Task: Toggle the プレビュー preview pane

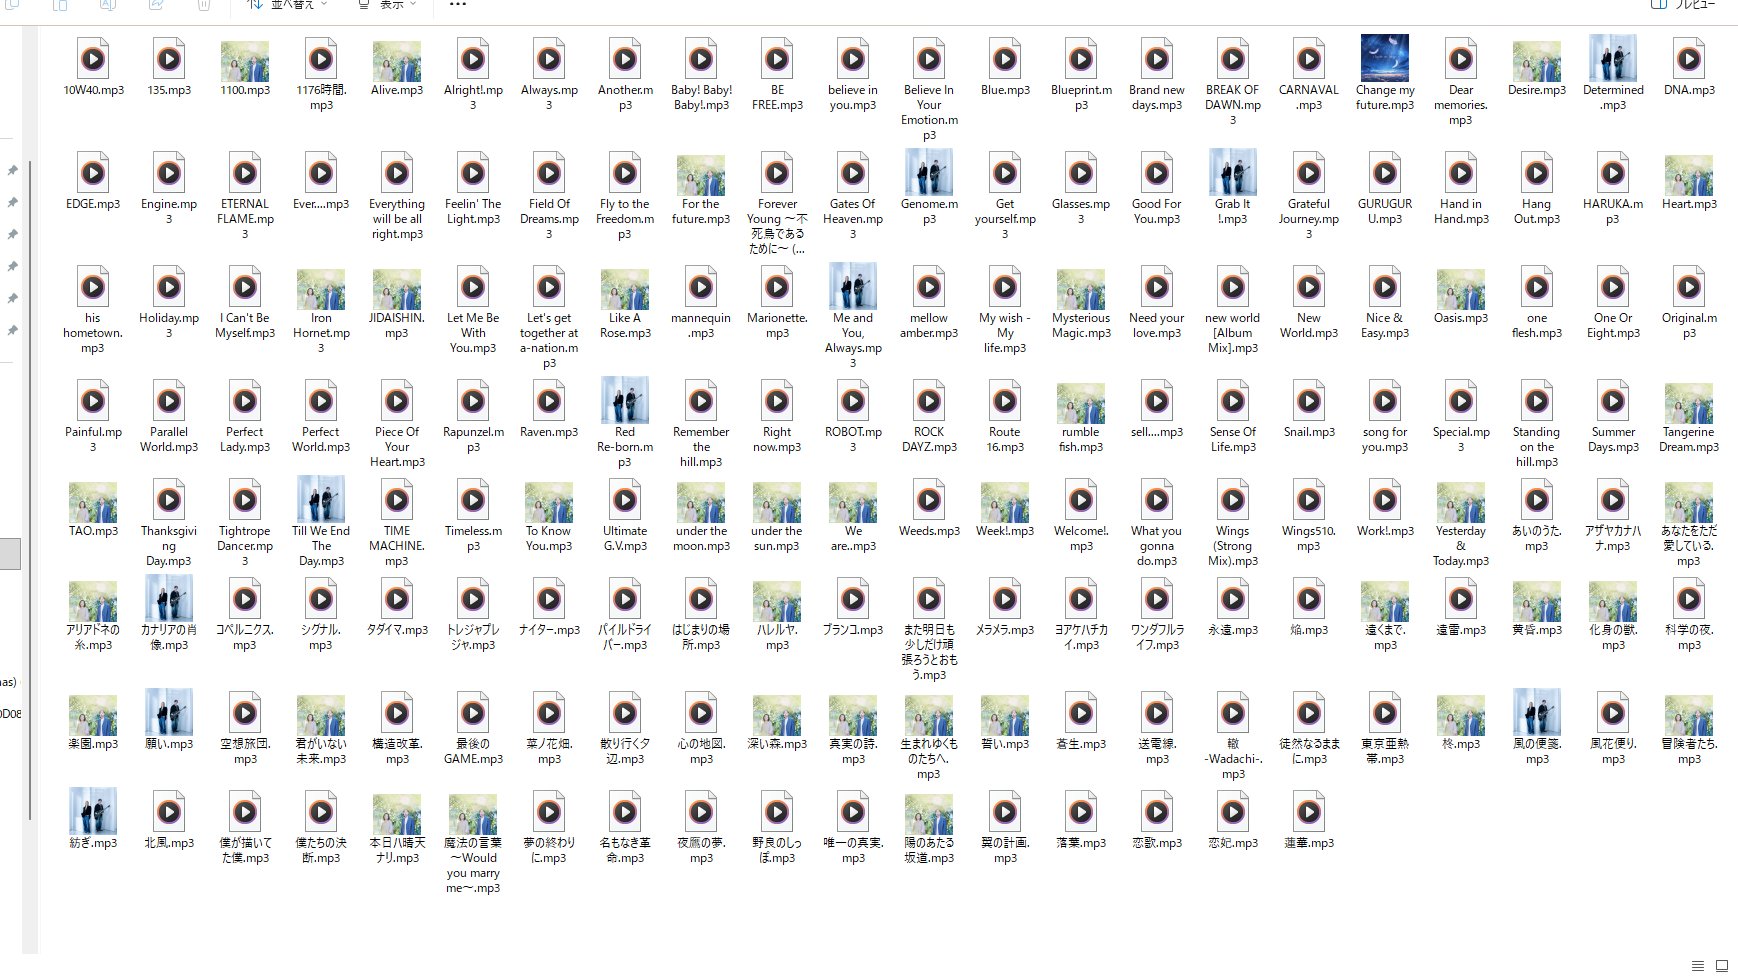Action: 1683,4
